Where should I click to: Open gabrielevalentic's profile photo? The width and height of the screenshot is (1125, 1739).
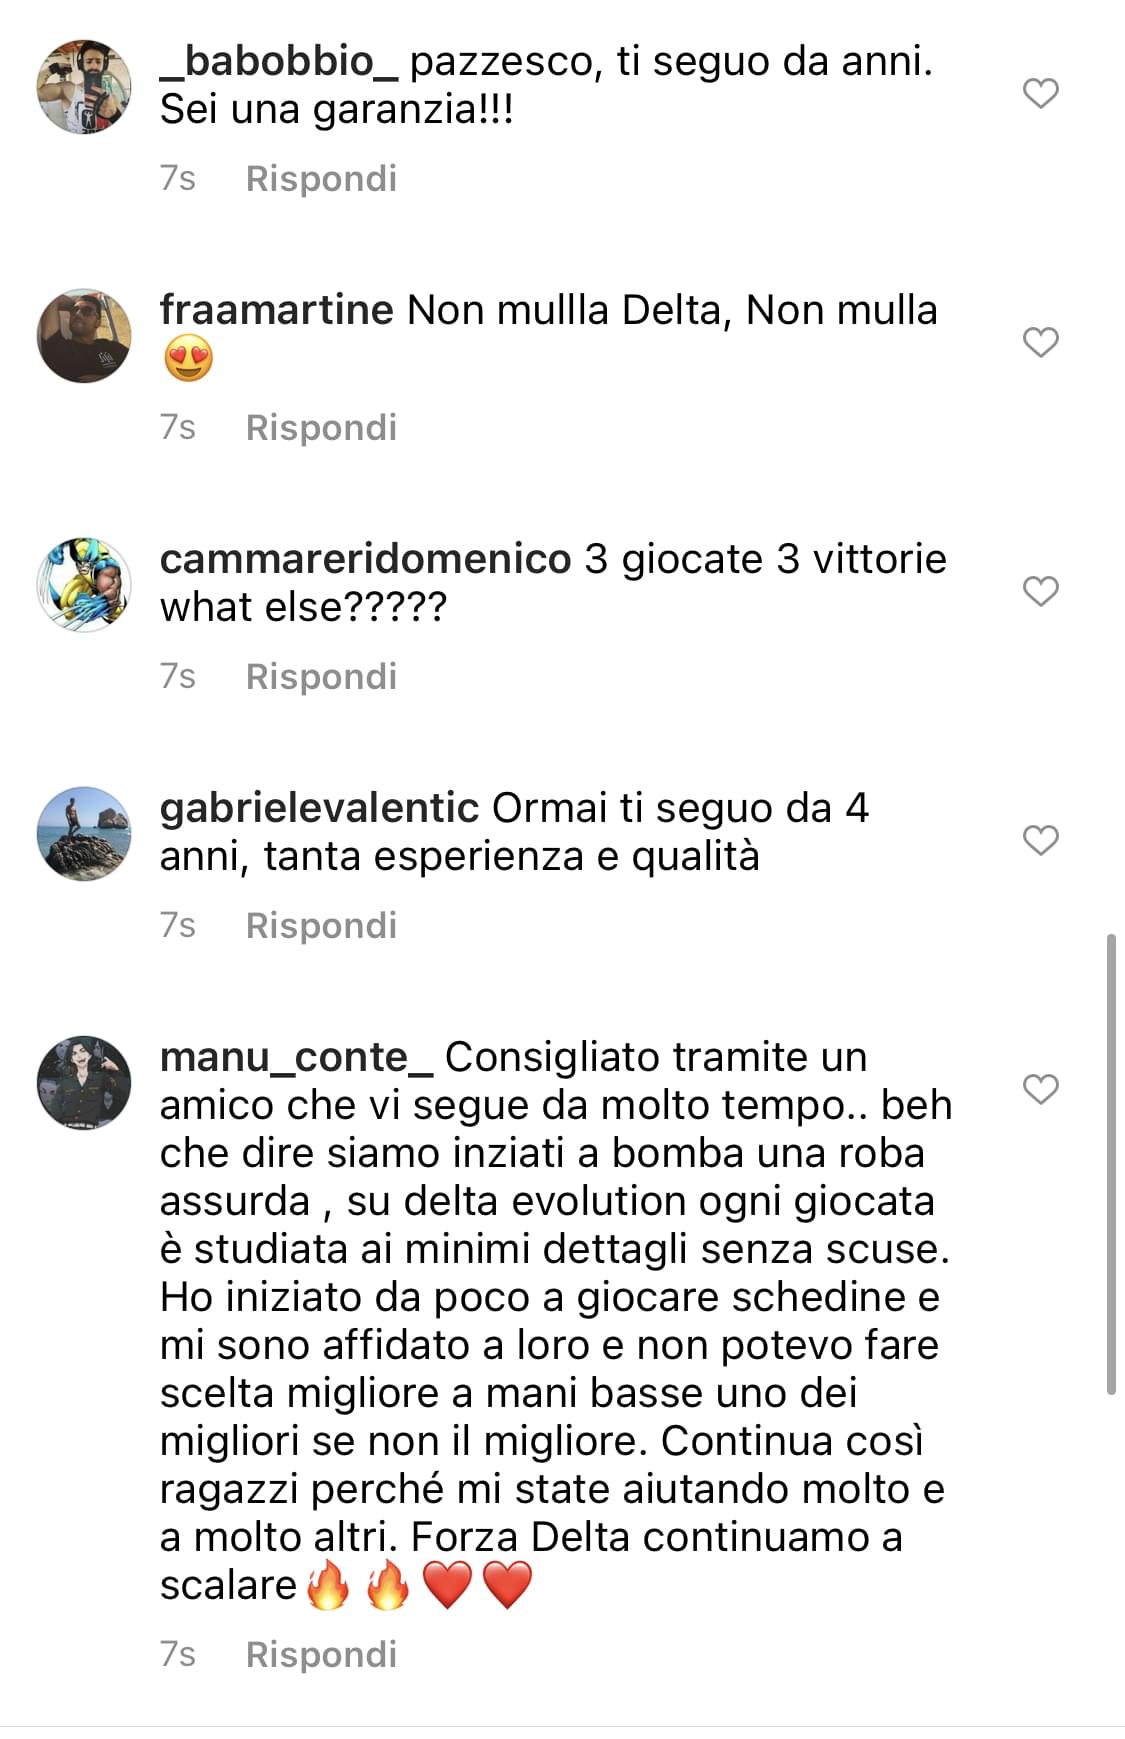tap(84, 834)
